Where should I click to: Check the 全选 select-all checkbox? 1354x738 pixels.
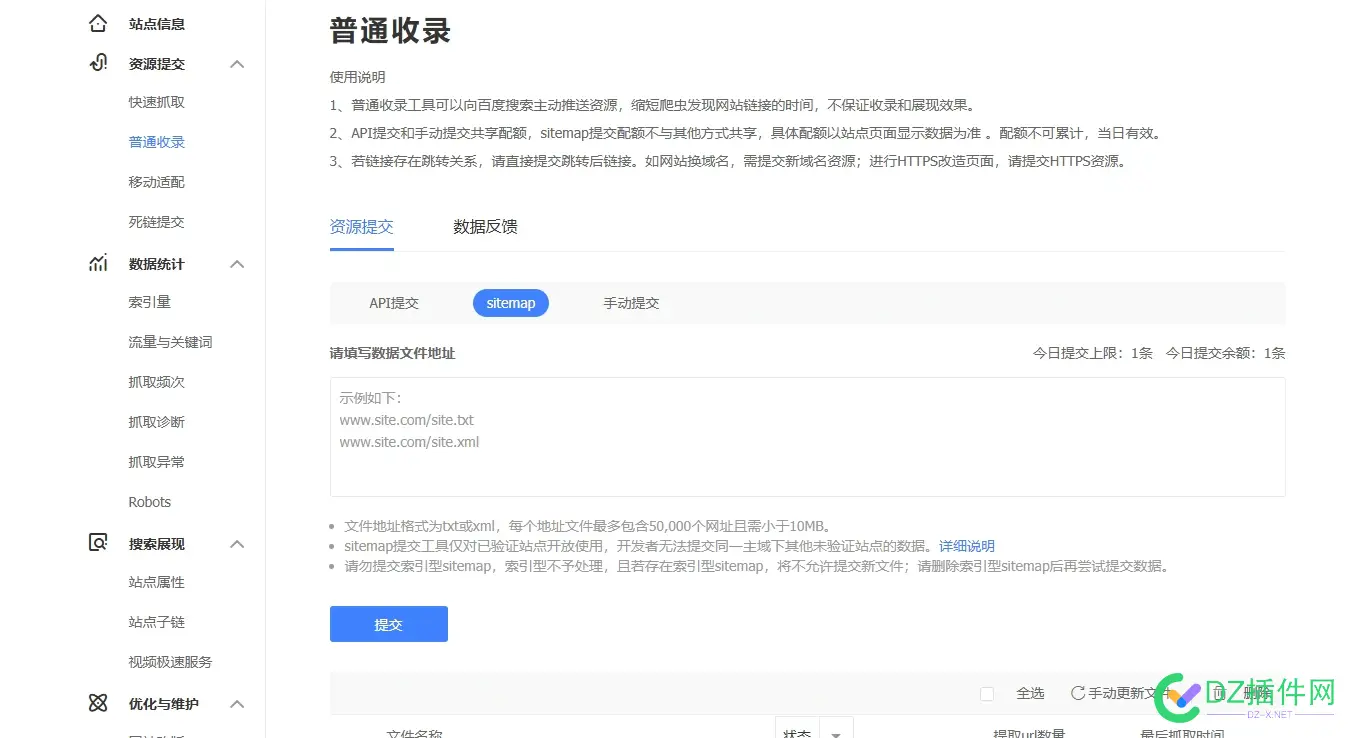[x=987, y=693]
